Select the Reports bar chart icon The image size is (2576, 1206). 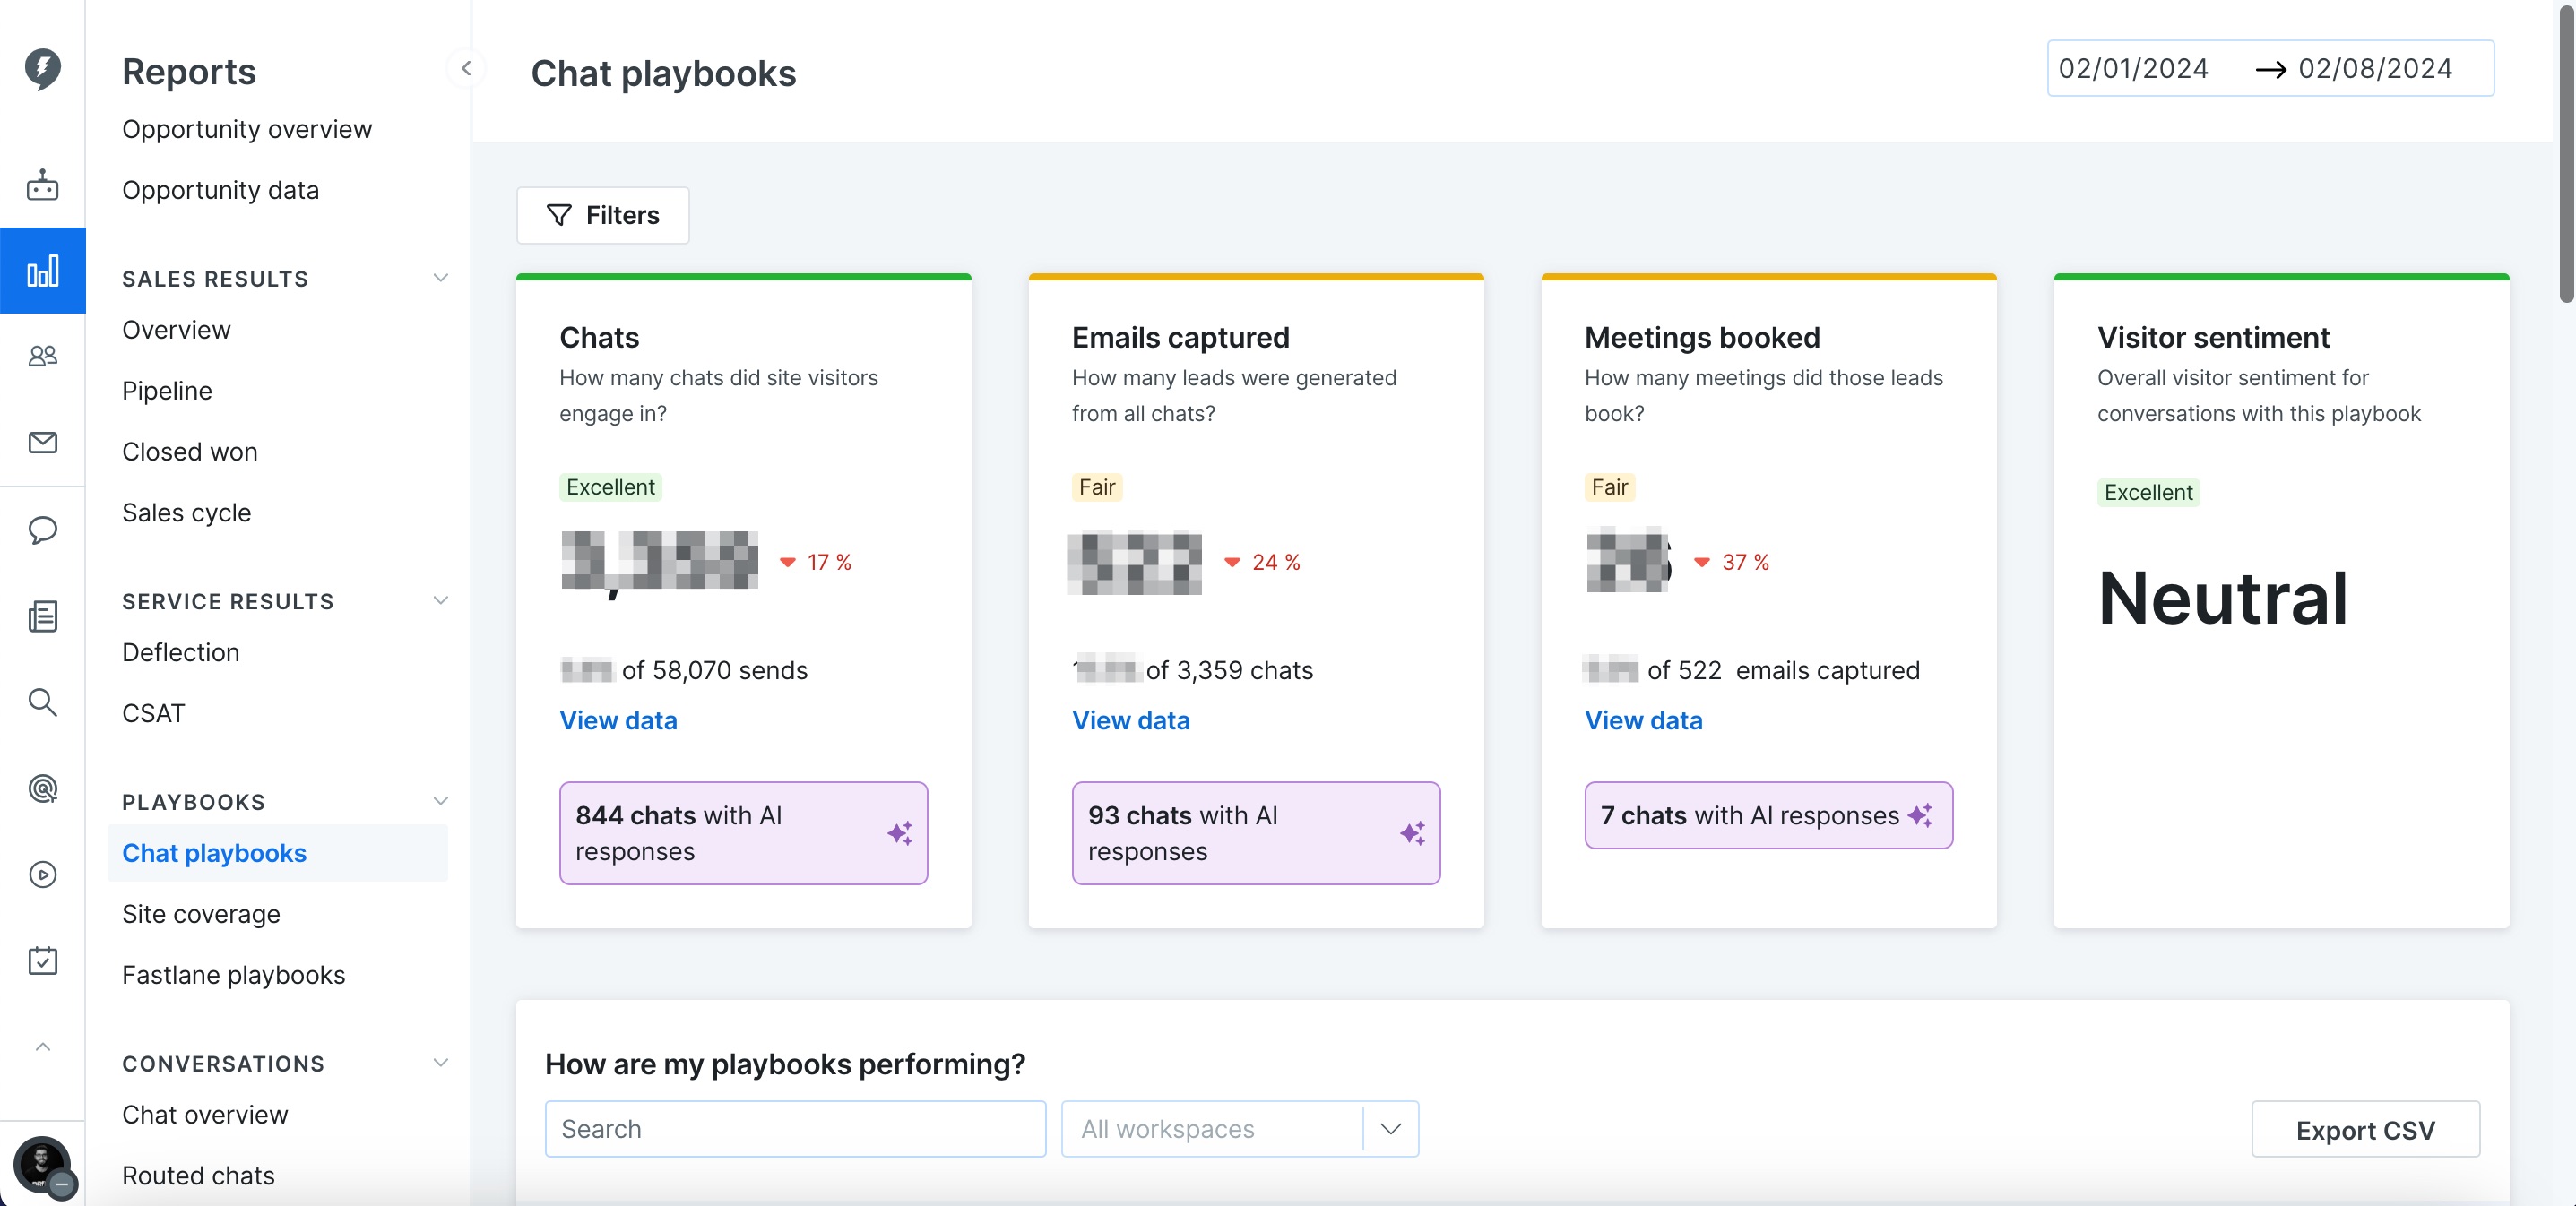(42, 270)
